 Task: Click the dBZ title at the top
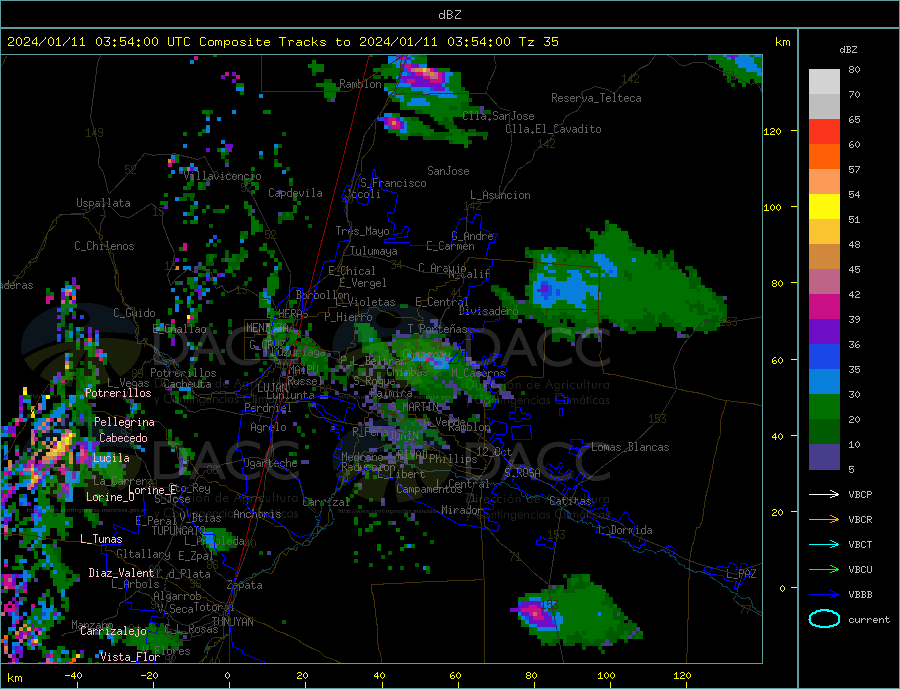coord(449,15)
